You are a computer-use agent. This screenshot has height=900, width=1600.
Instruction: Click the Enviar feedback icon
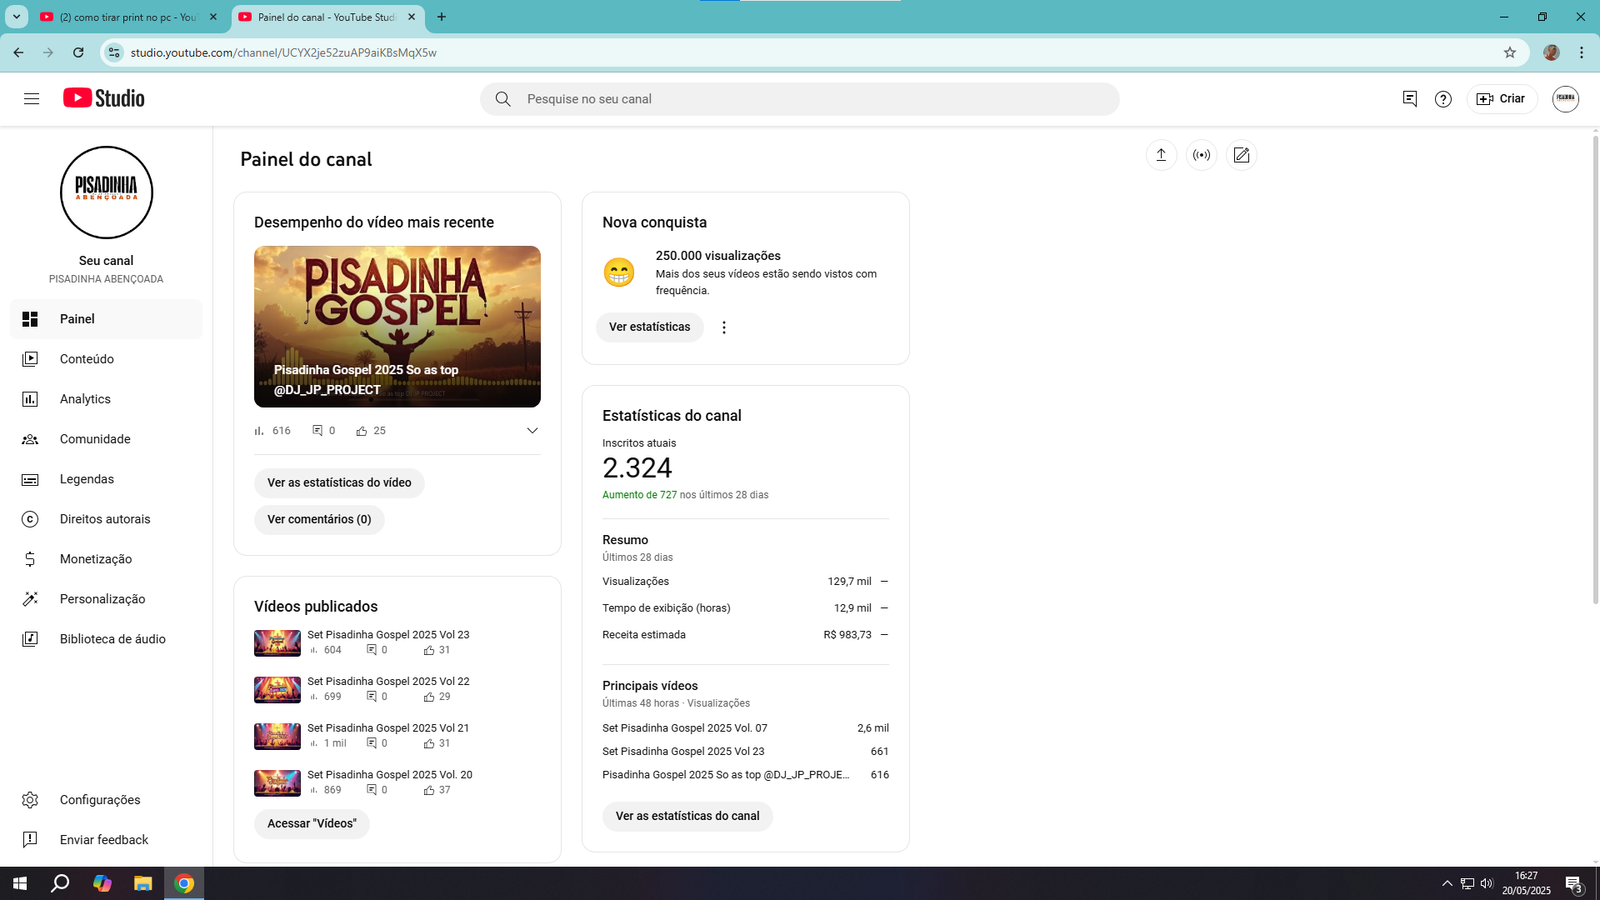click(30, 840)
